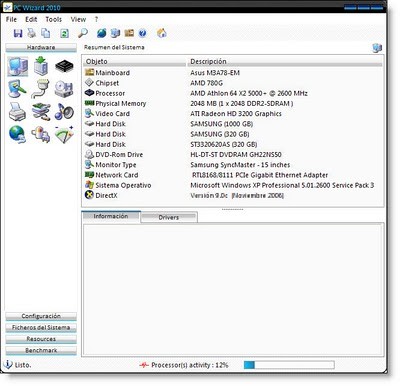Viewport: 400px width, 386px height.
Task: Select the System Summary computer icon
Action: tap(18, 67)
